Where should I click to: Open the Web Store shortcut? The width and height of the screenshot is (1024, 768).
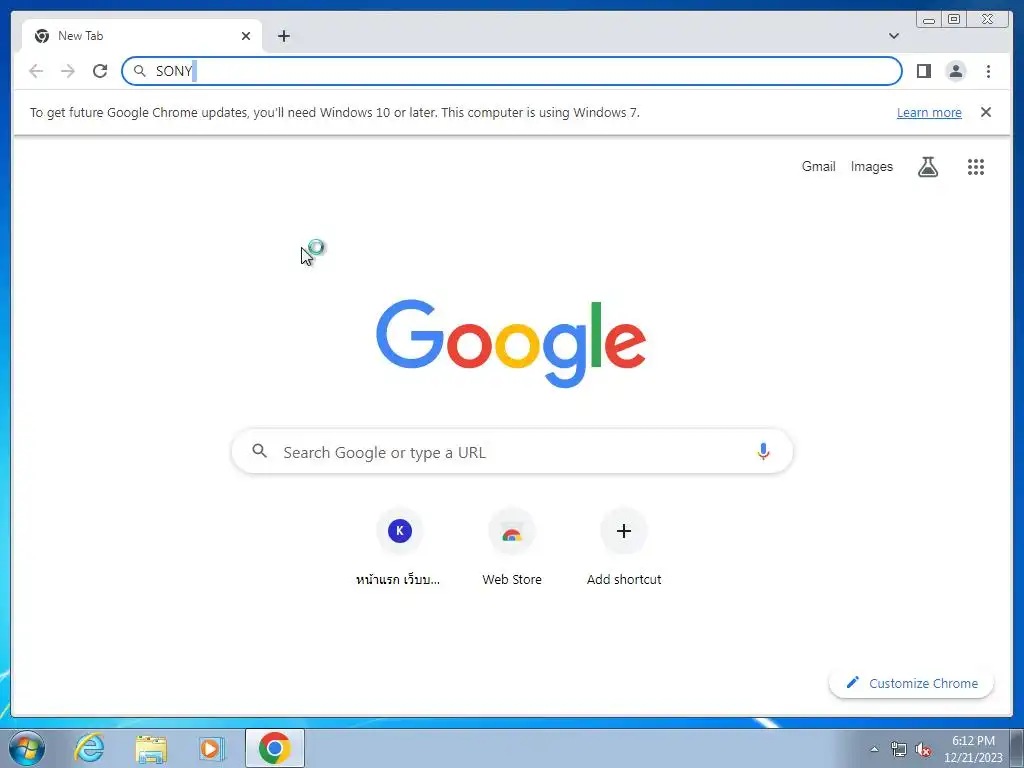tap(512, 531)
